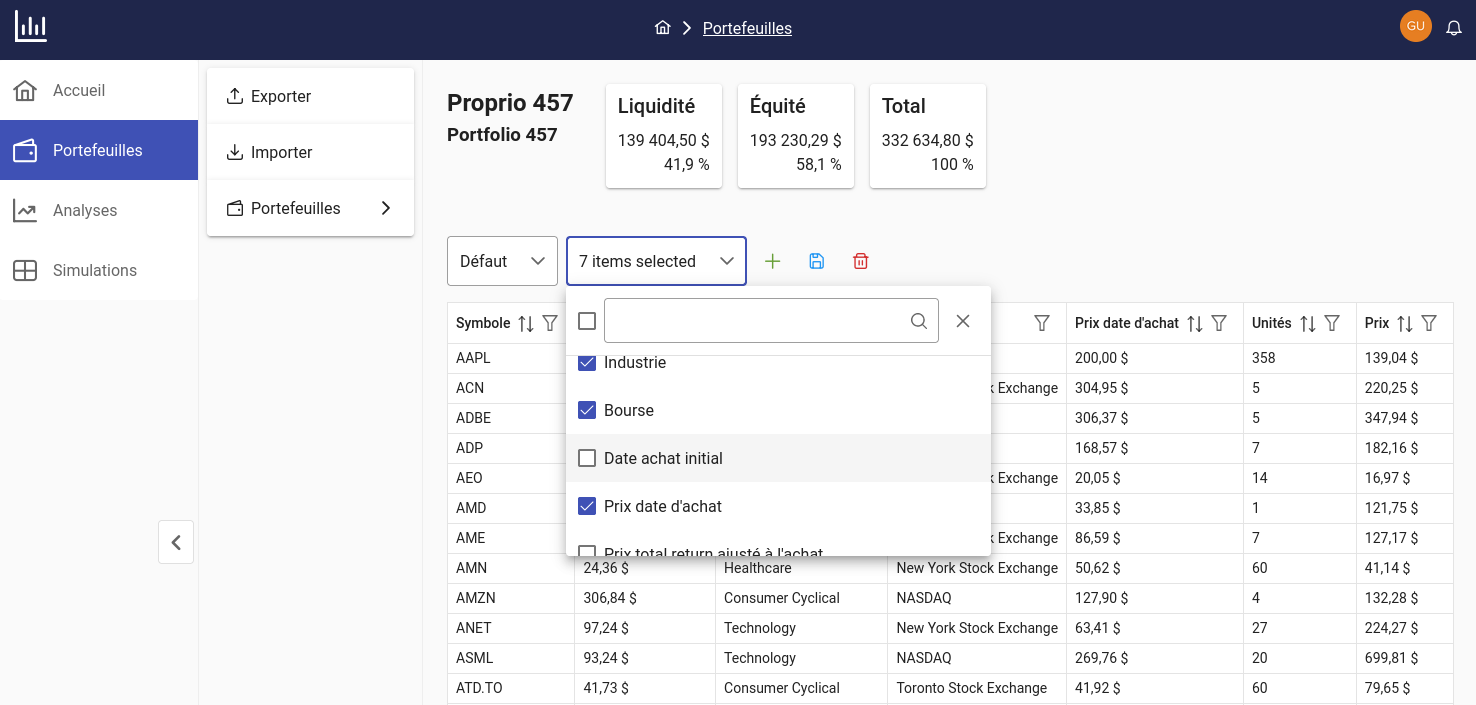Delete the view using the red trash icon

860,261
